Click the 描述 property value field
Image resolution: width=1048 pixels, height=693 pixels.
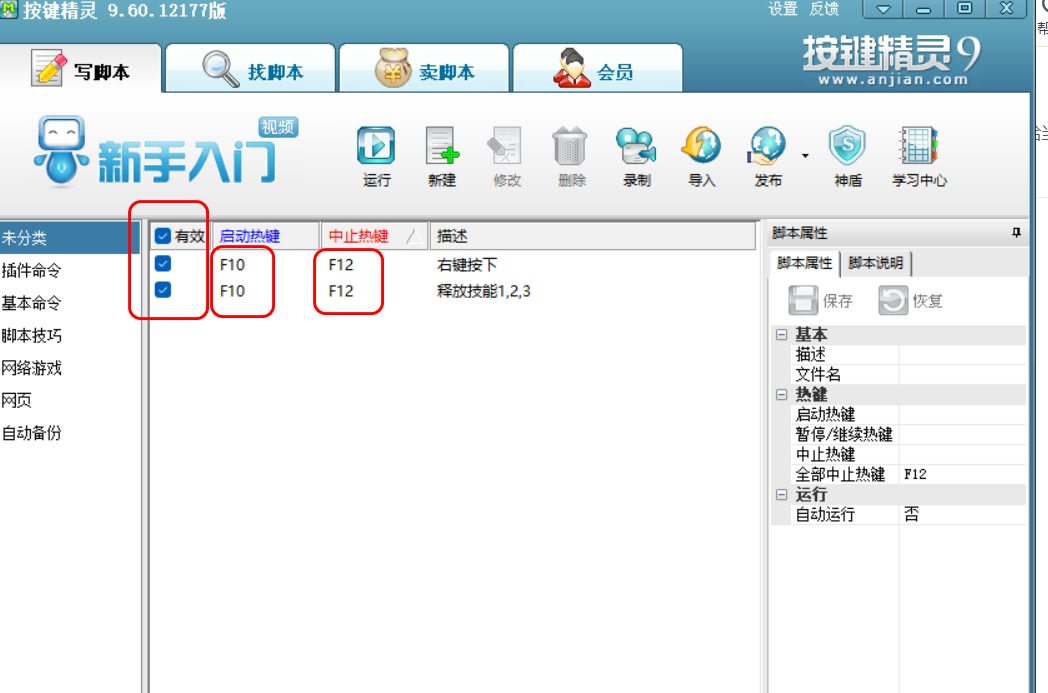tap(962, 354)
